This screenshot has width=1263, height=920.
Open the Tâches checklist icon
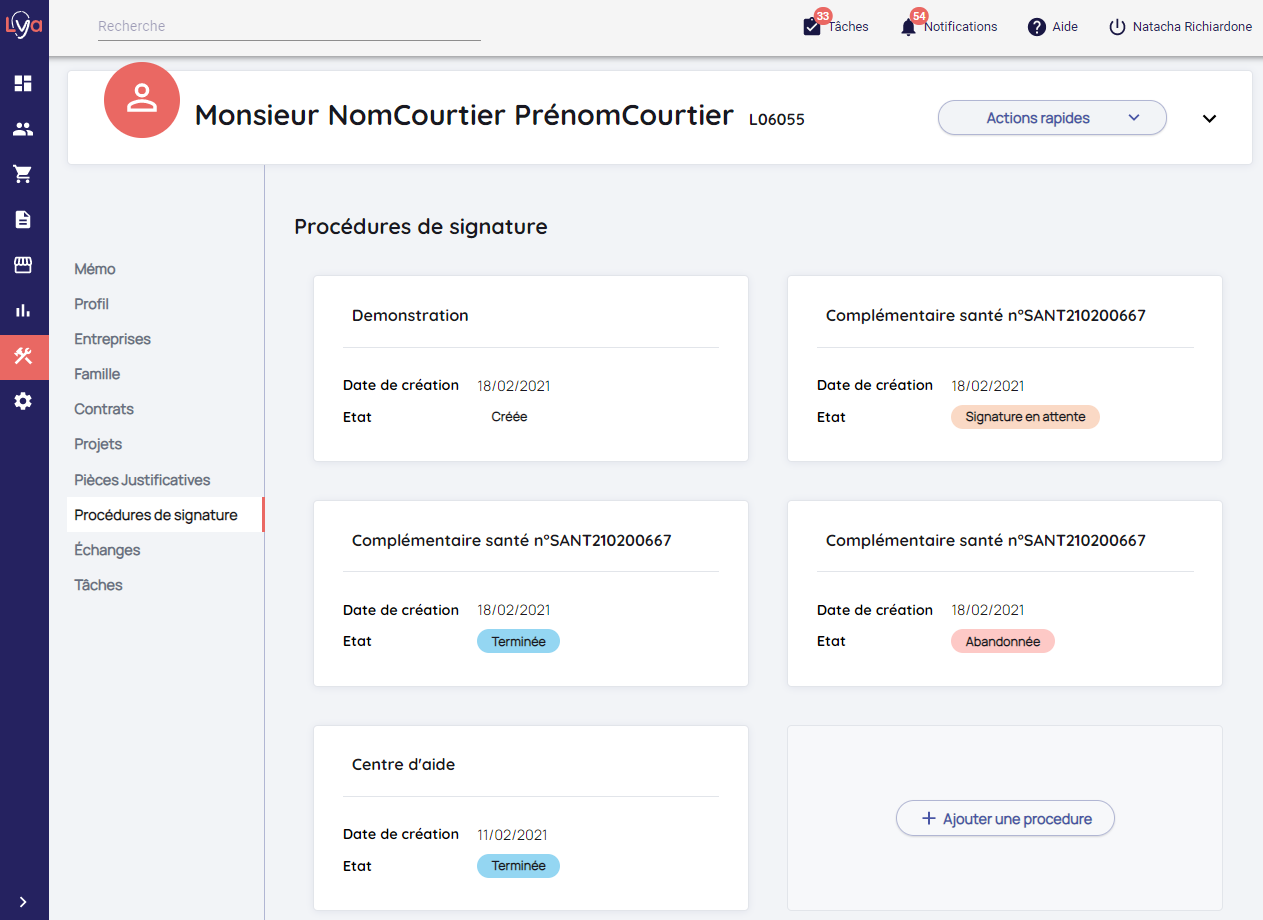click(x=812, y=27)
